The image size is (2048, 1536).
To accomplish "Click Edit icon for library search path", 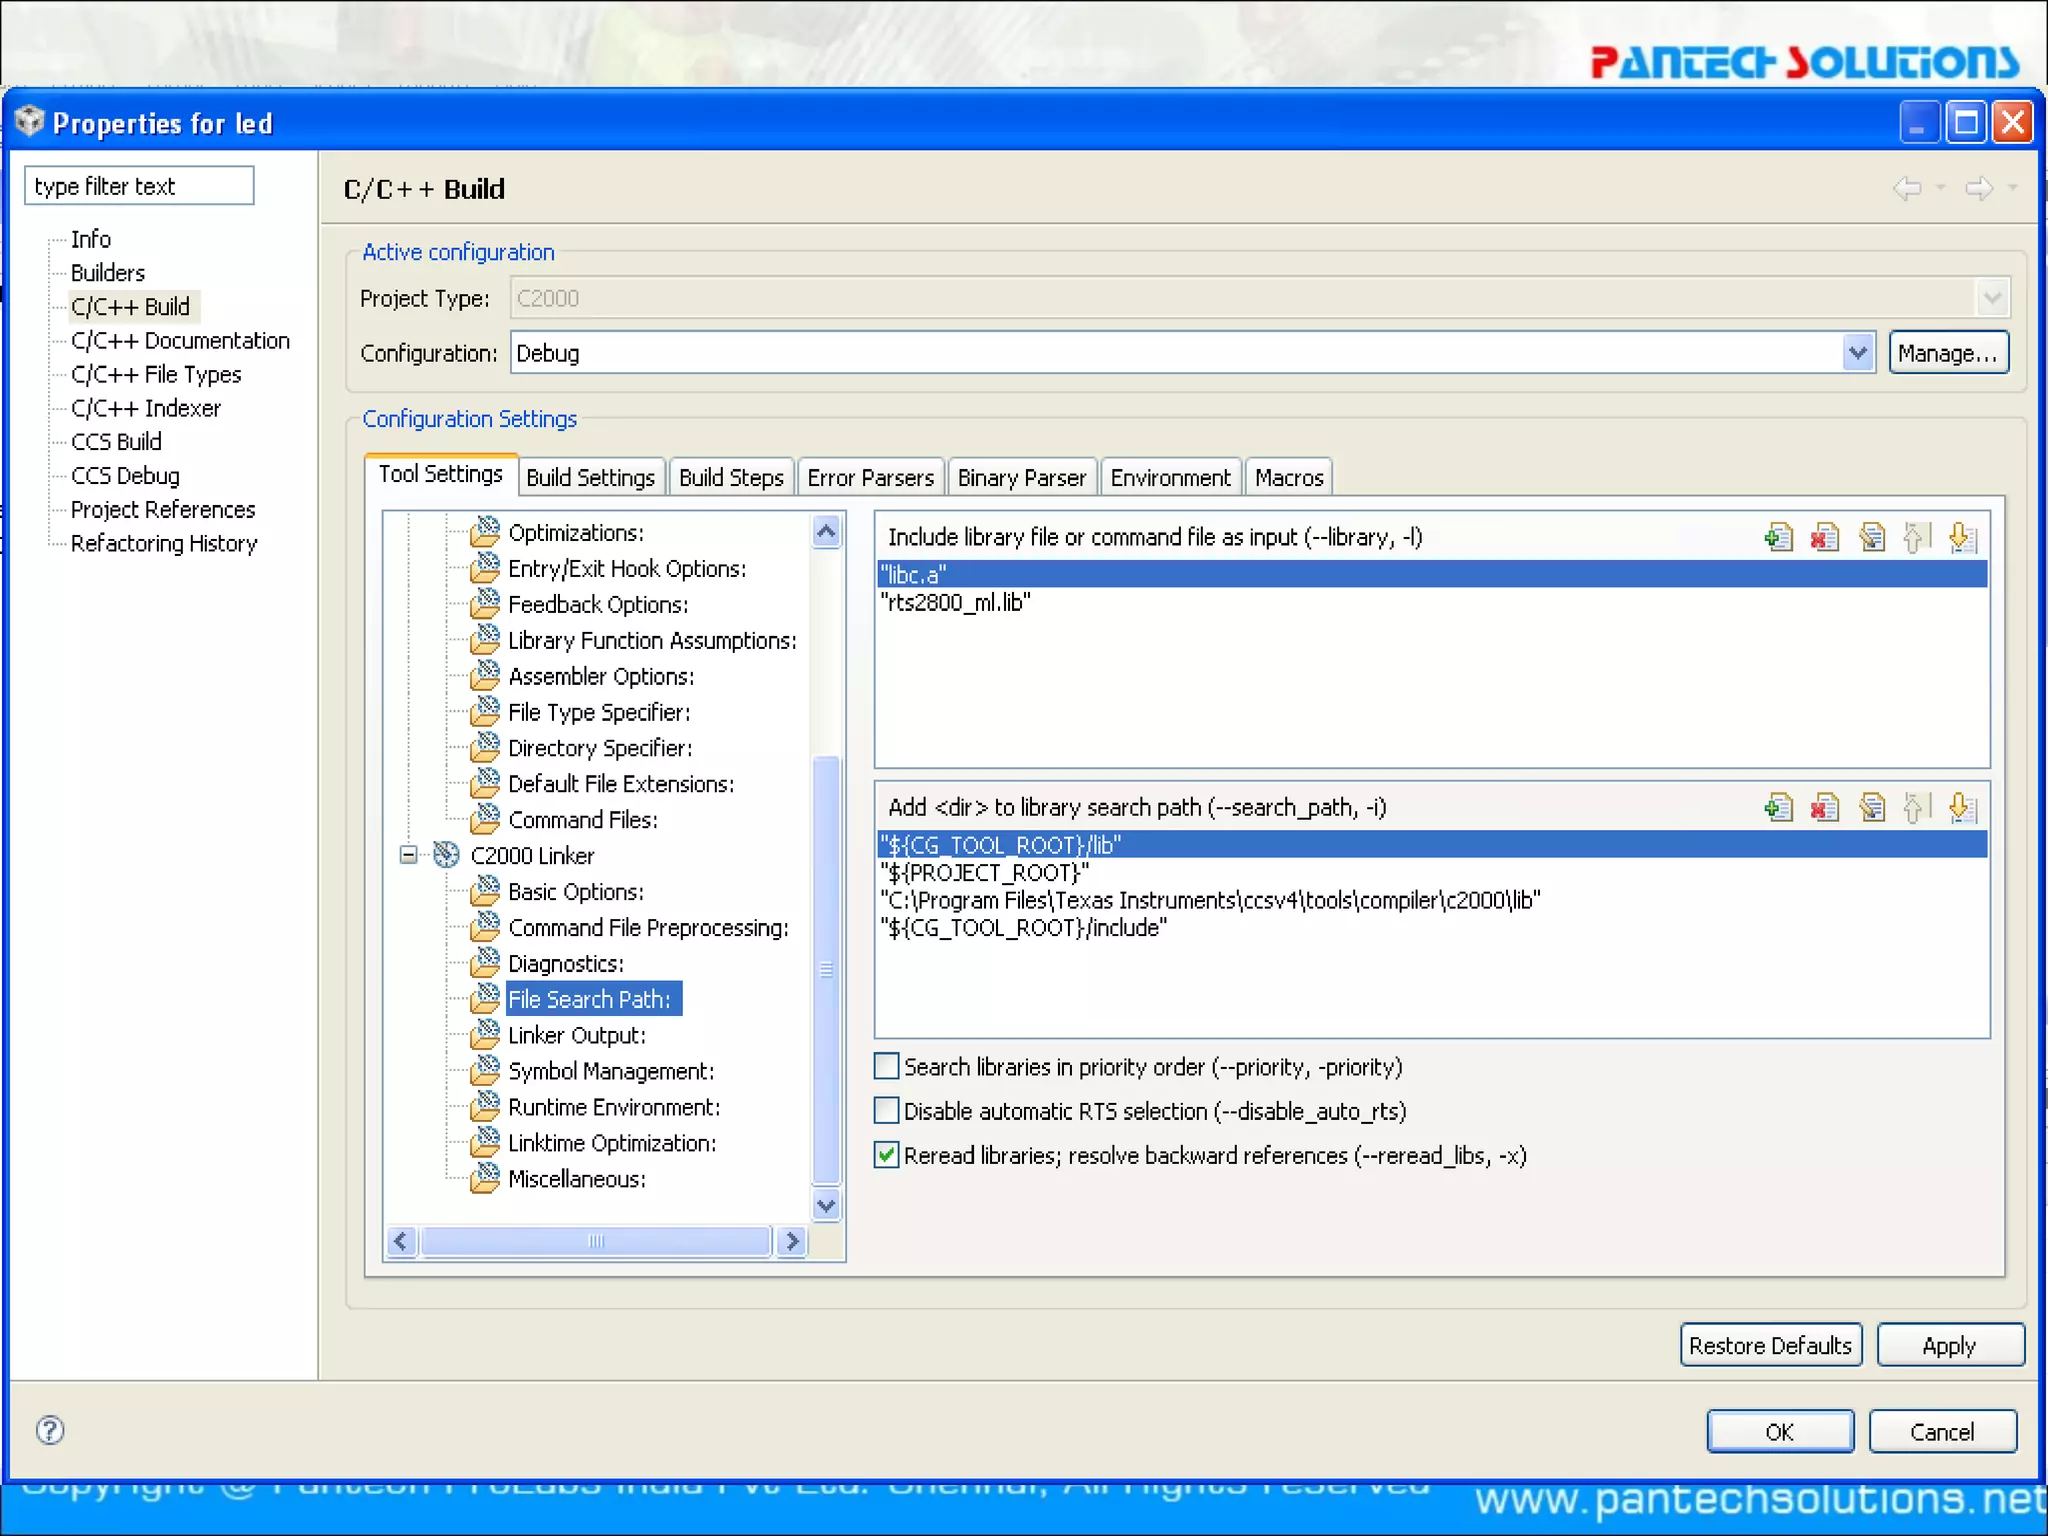I will (x=1871, y=807).
